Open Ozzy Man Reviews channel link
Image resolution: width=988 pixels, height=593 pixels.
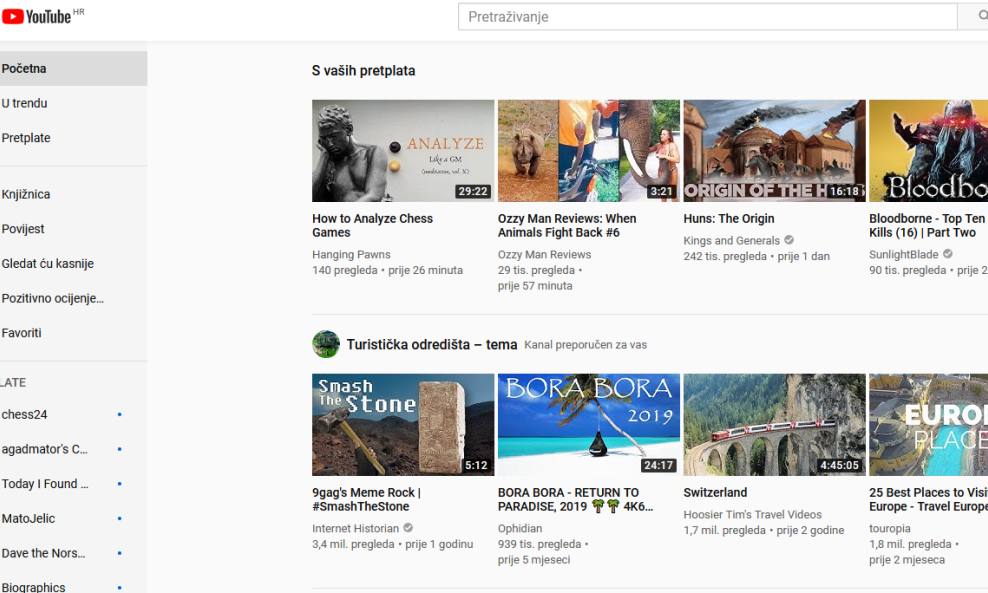(x=544, y=255)
